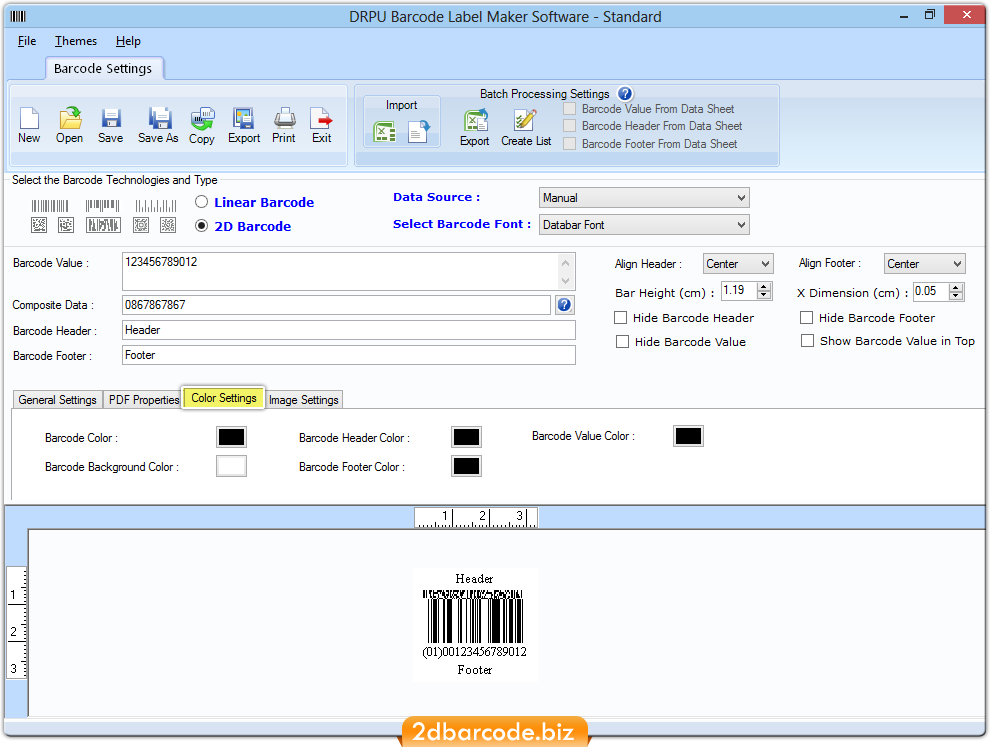Open Batch Processing Settings help icon
Viewport: 990px width, 747px height.
[625, 93]
